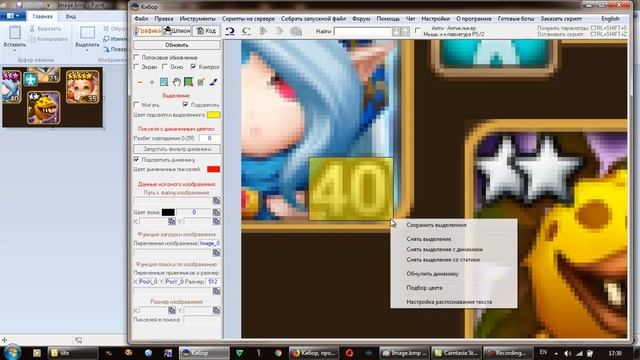The width and height of the screenshot is (640, 360).
Task: Click the red dynamic pixels color swatch
Action: 213,169
